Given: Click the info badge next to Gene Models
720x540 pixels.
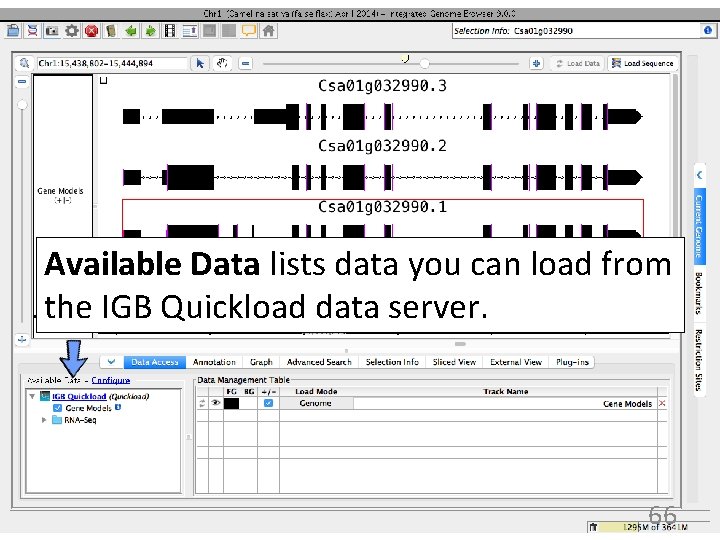Looking at the screenshot, I should 118,407.
